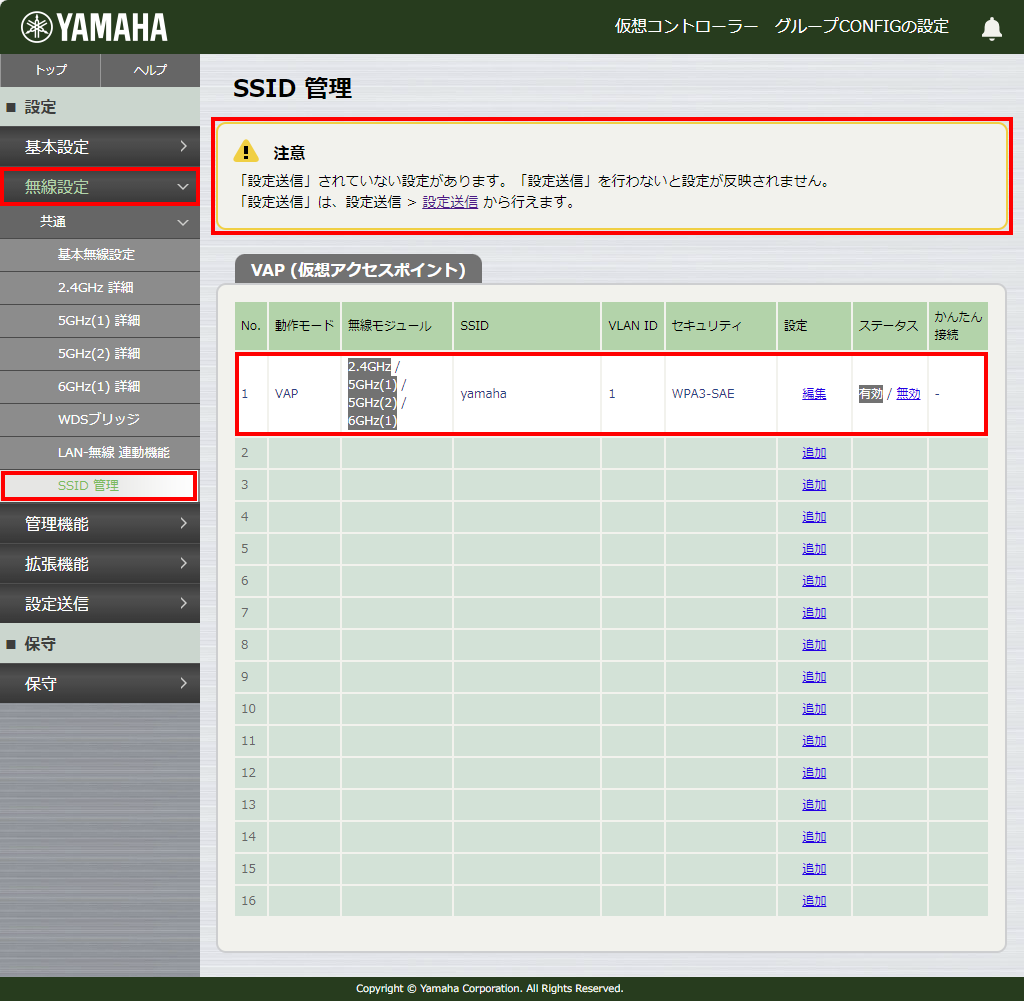
Task: Open the ヘルプ tab
Action: tap(150, 70)
